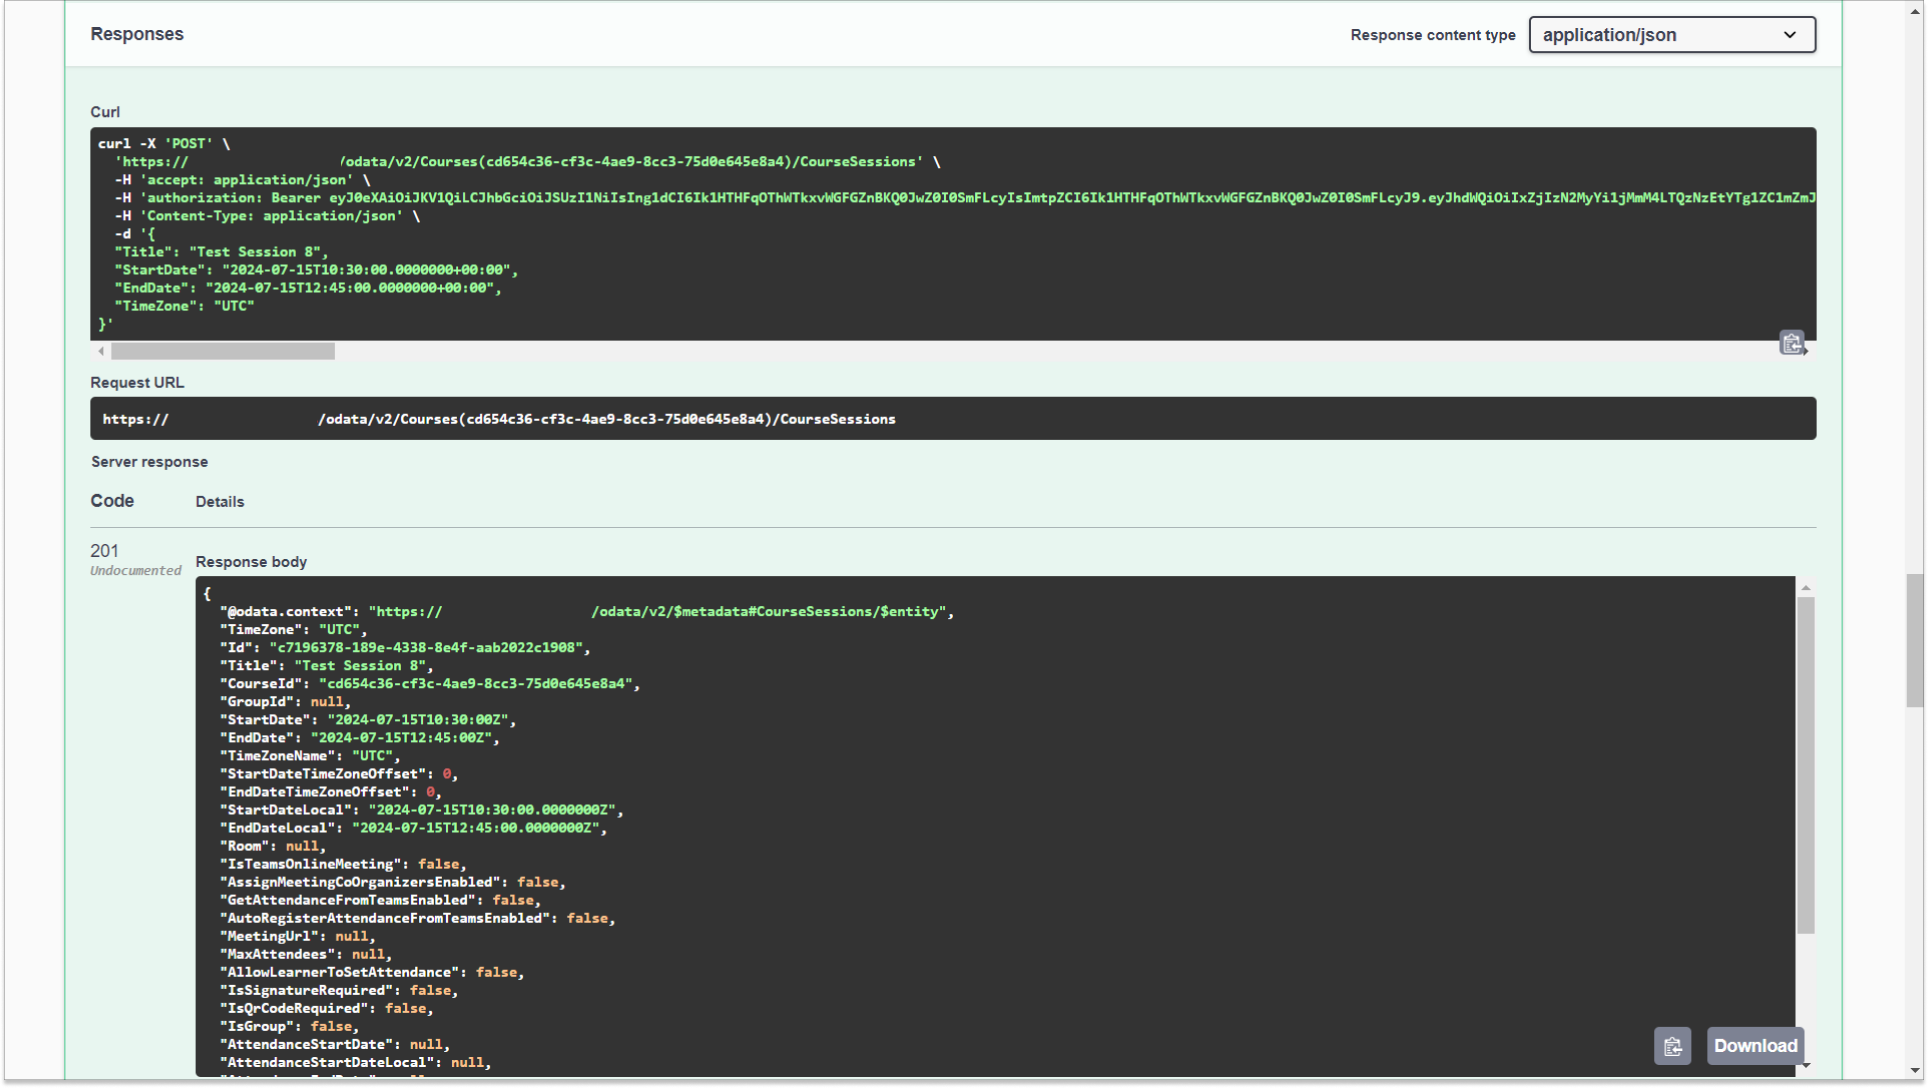Click the application/json dropdown chevron
Screen dimensions: 1928x1088
pos(1790,35)
